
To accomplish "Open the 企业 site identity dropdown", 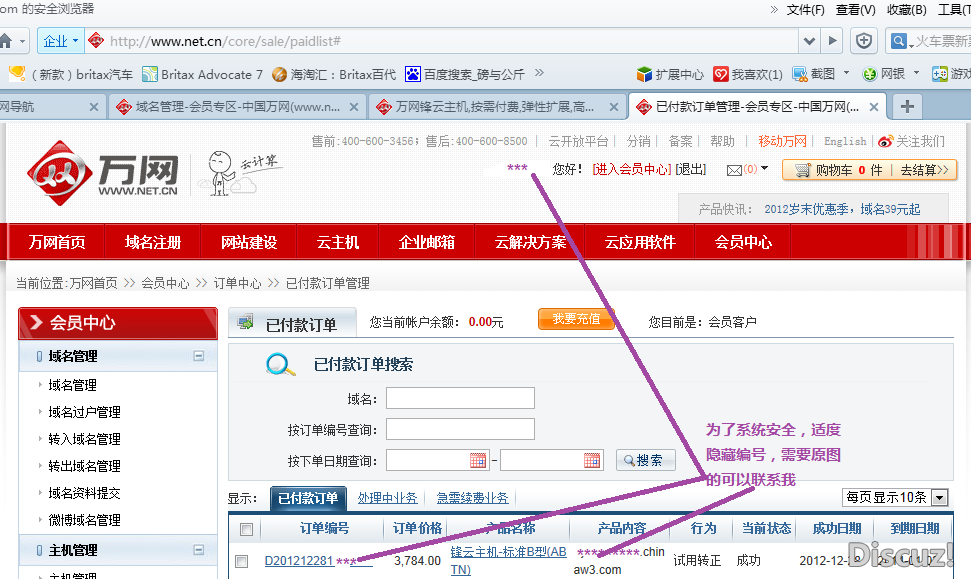I will coord(60,41).
